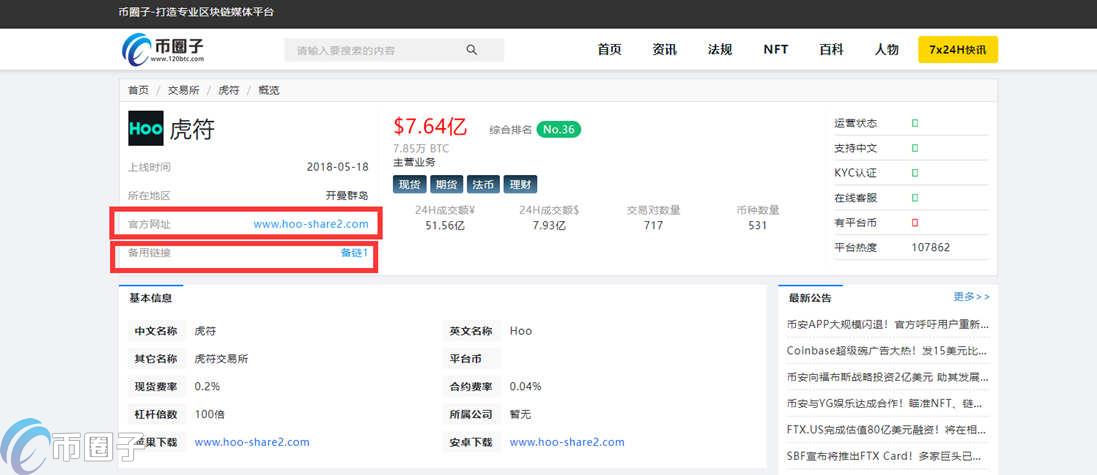Click the 7.93亿 24H dollar volume
1097x475 pixels.
tap(549, 225)
